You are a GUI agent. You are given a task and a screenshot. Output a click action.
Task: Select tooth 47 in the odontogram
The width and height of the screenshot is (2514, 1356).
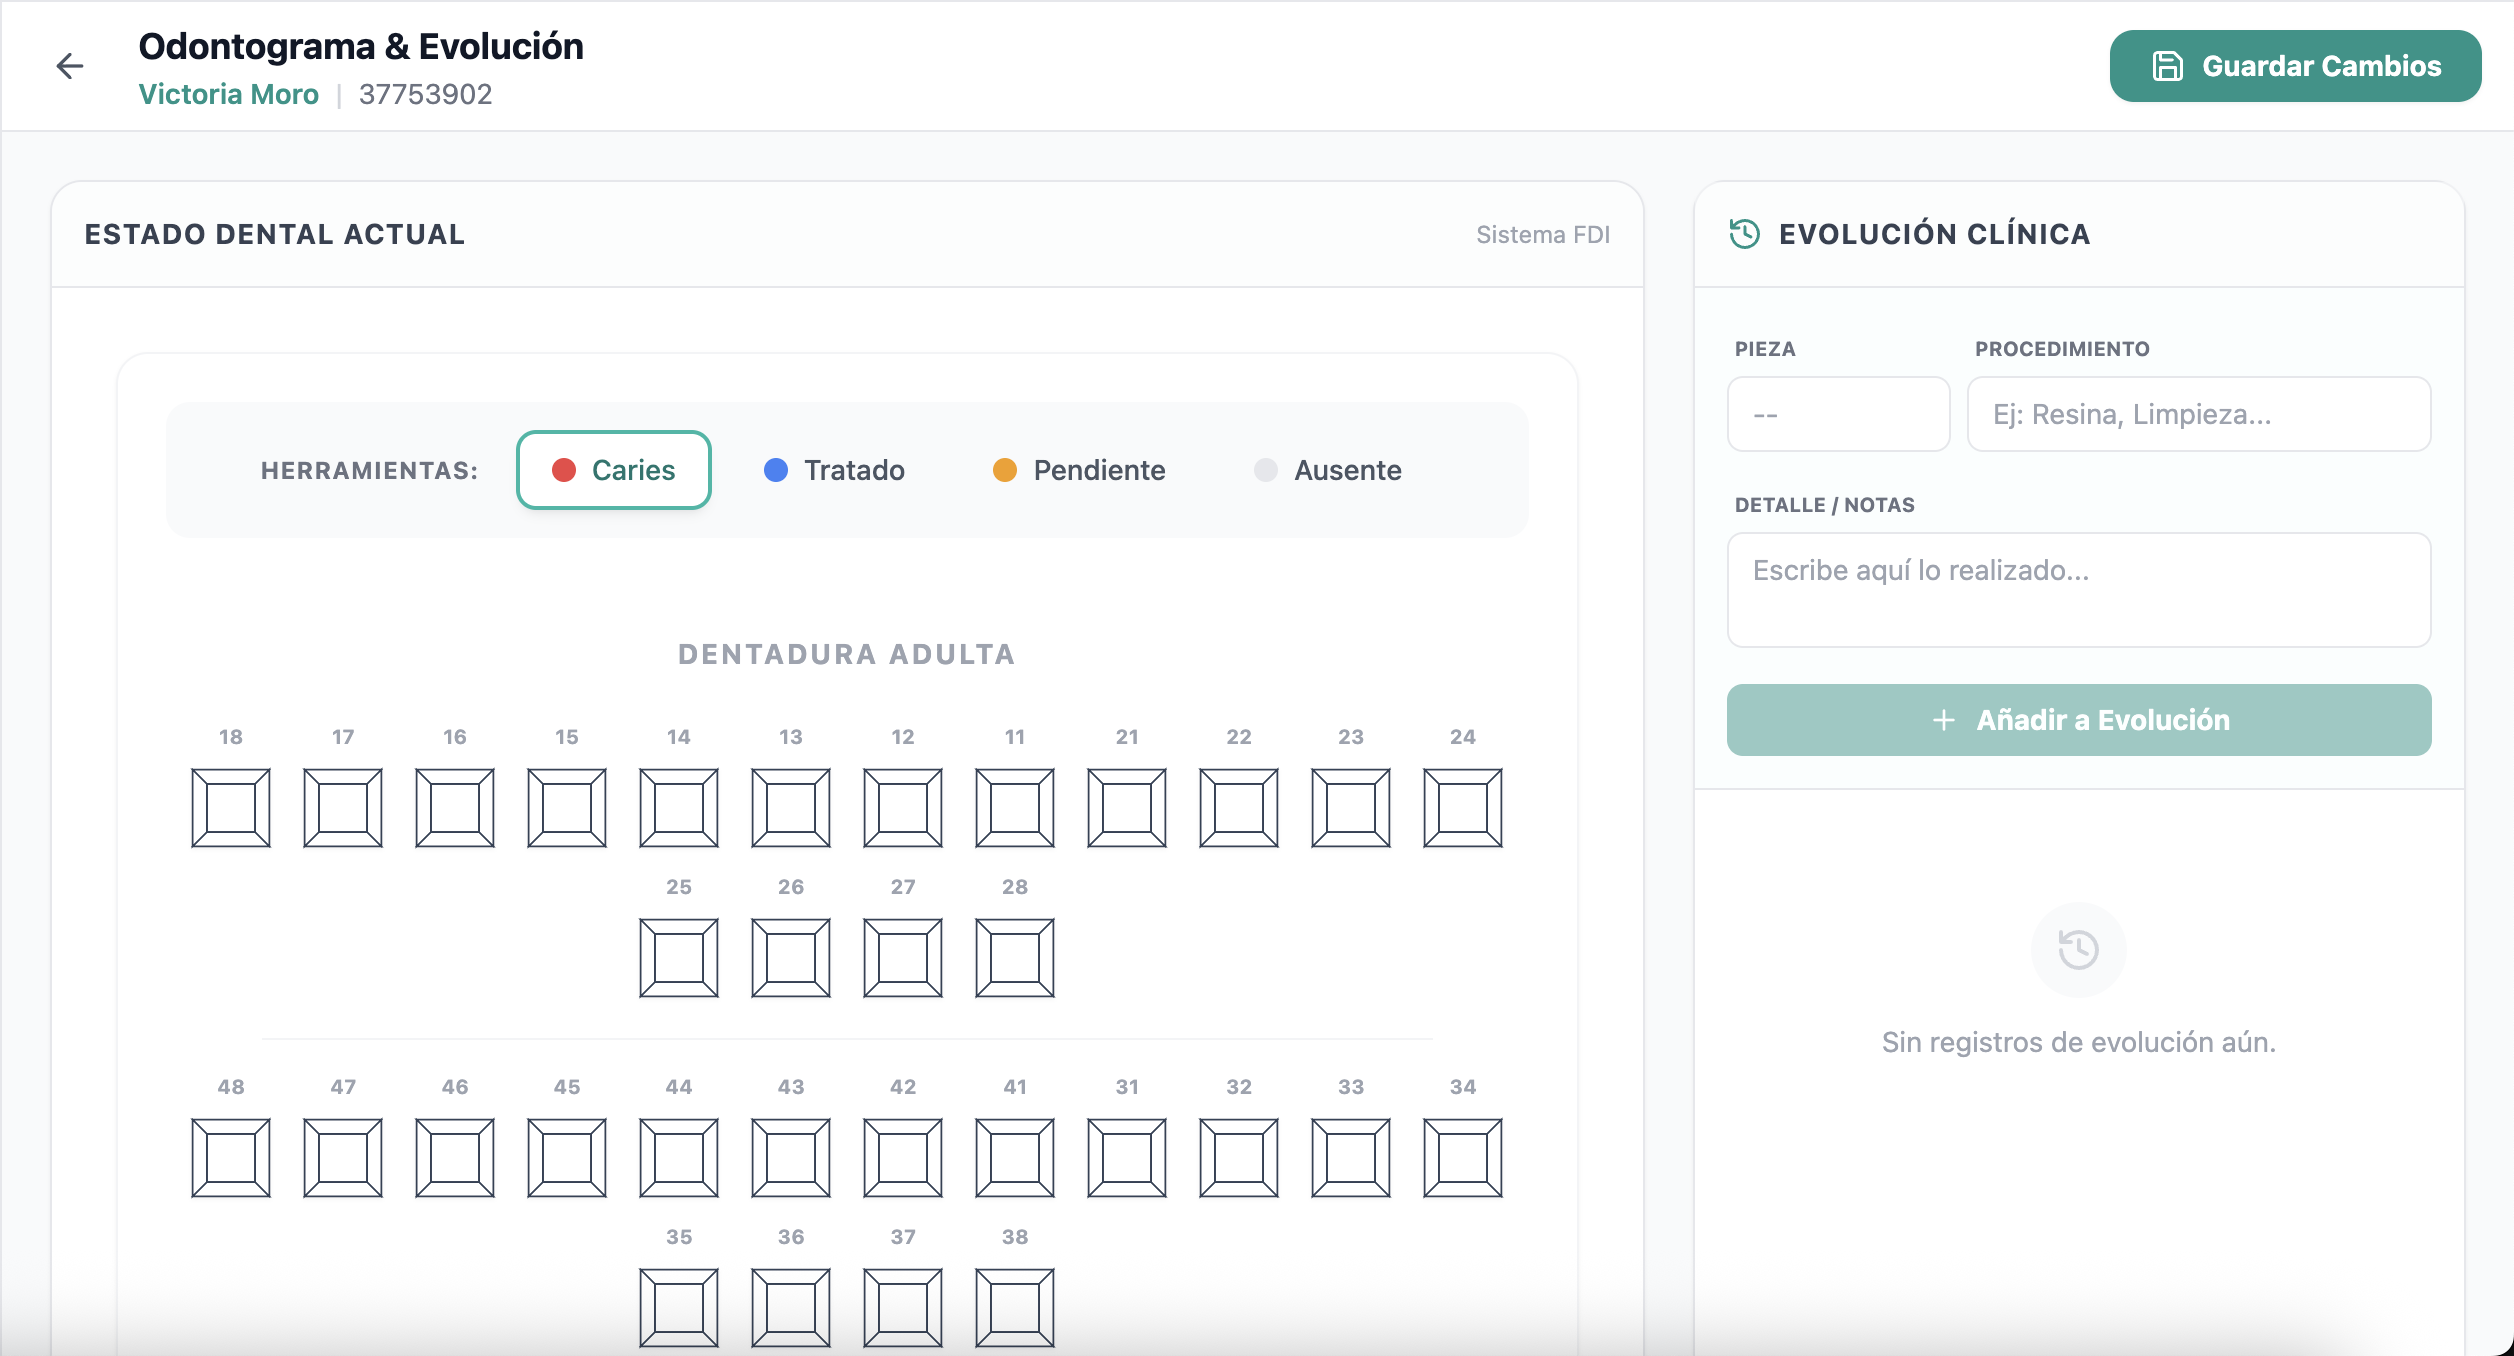click(343, 1158)
